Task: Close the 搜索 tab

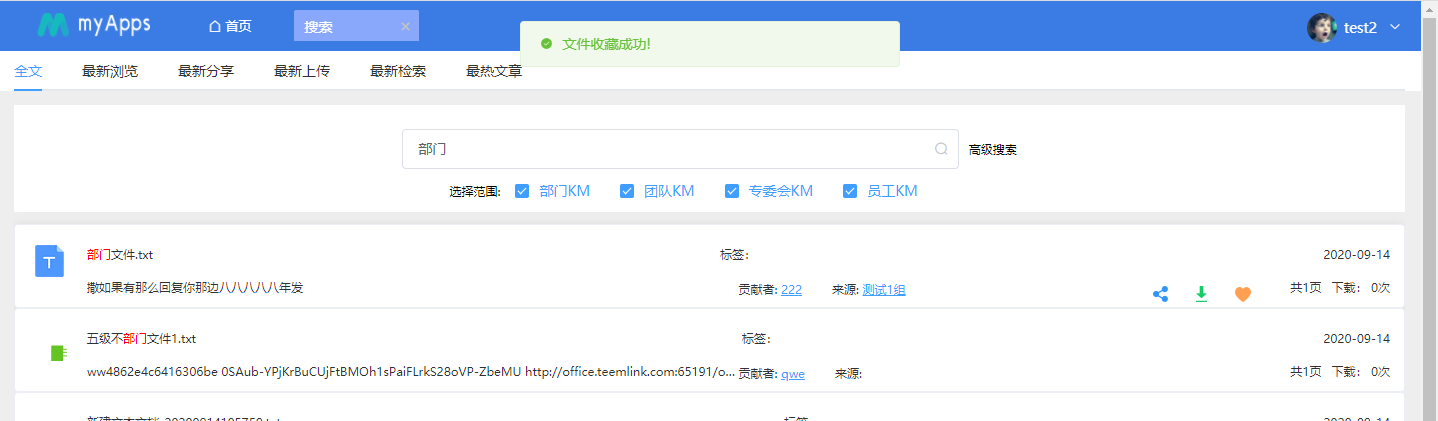Action: point(405,27)
